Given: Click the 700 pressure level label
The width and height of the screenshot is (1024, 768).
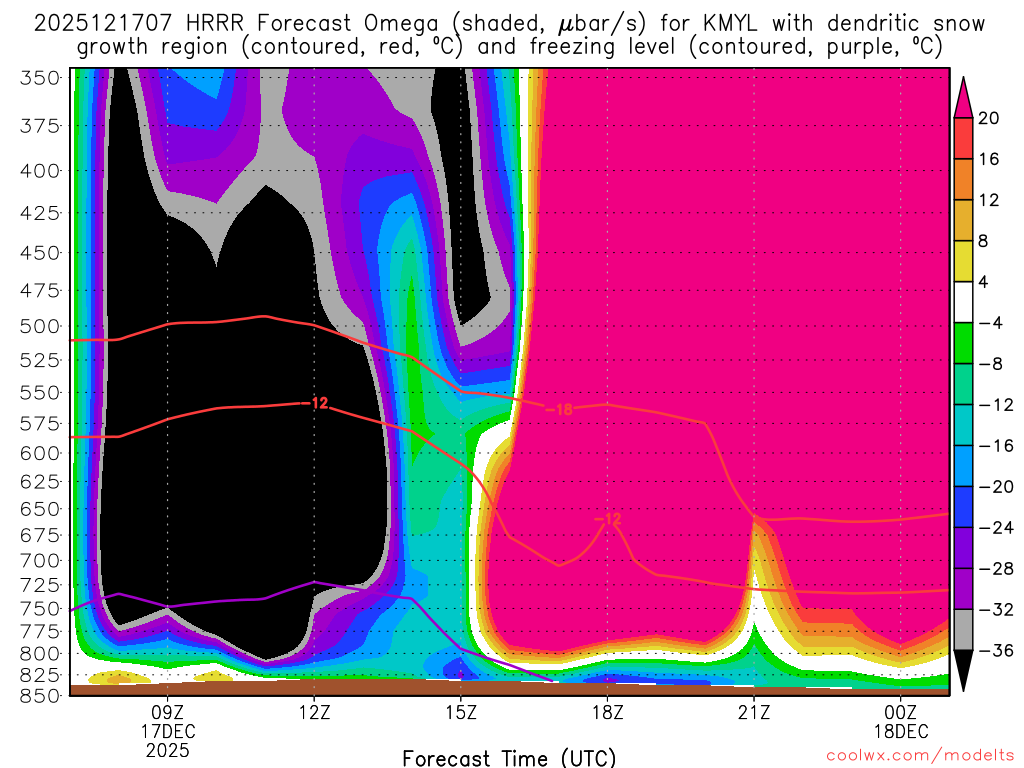Looking at the screenshot, I should (x=40, y=560).
